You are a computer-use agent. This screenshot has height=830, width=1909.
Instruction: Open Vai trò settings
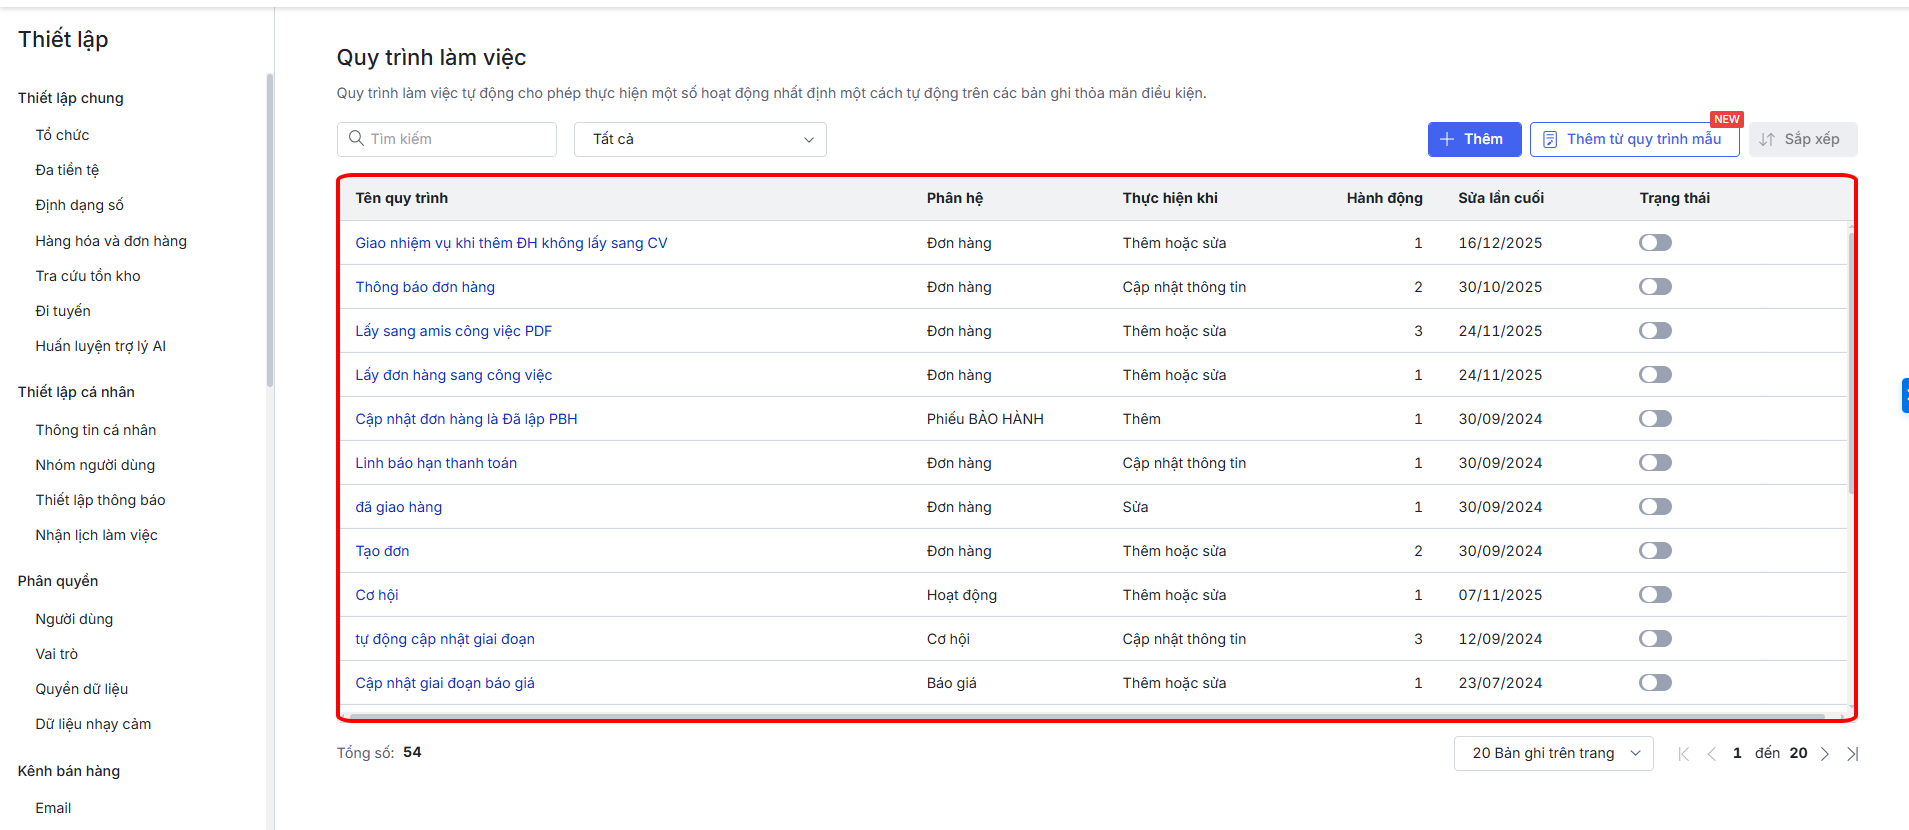coord(57,654)
